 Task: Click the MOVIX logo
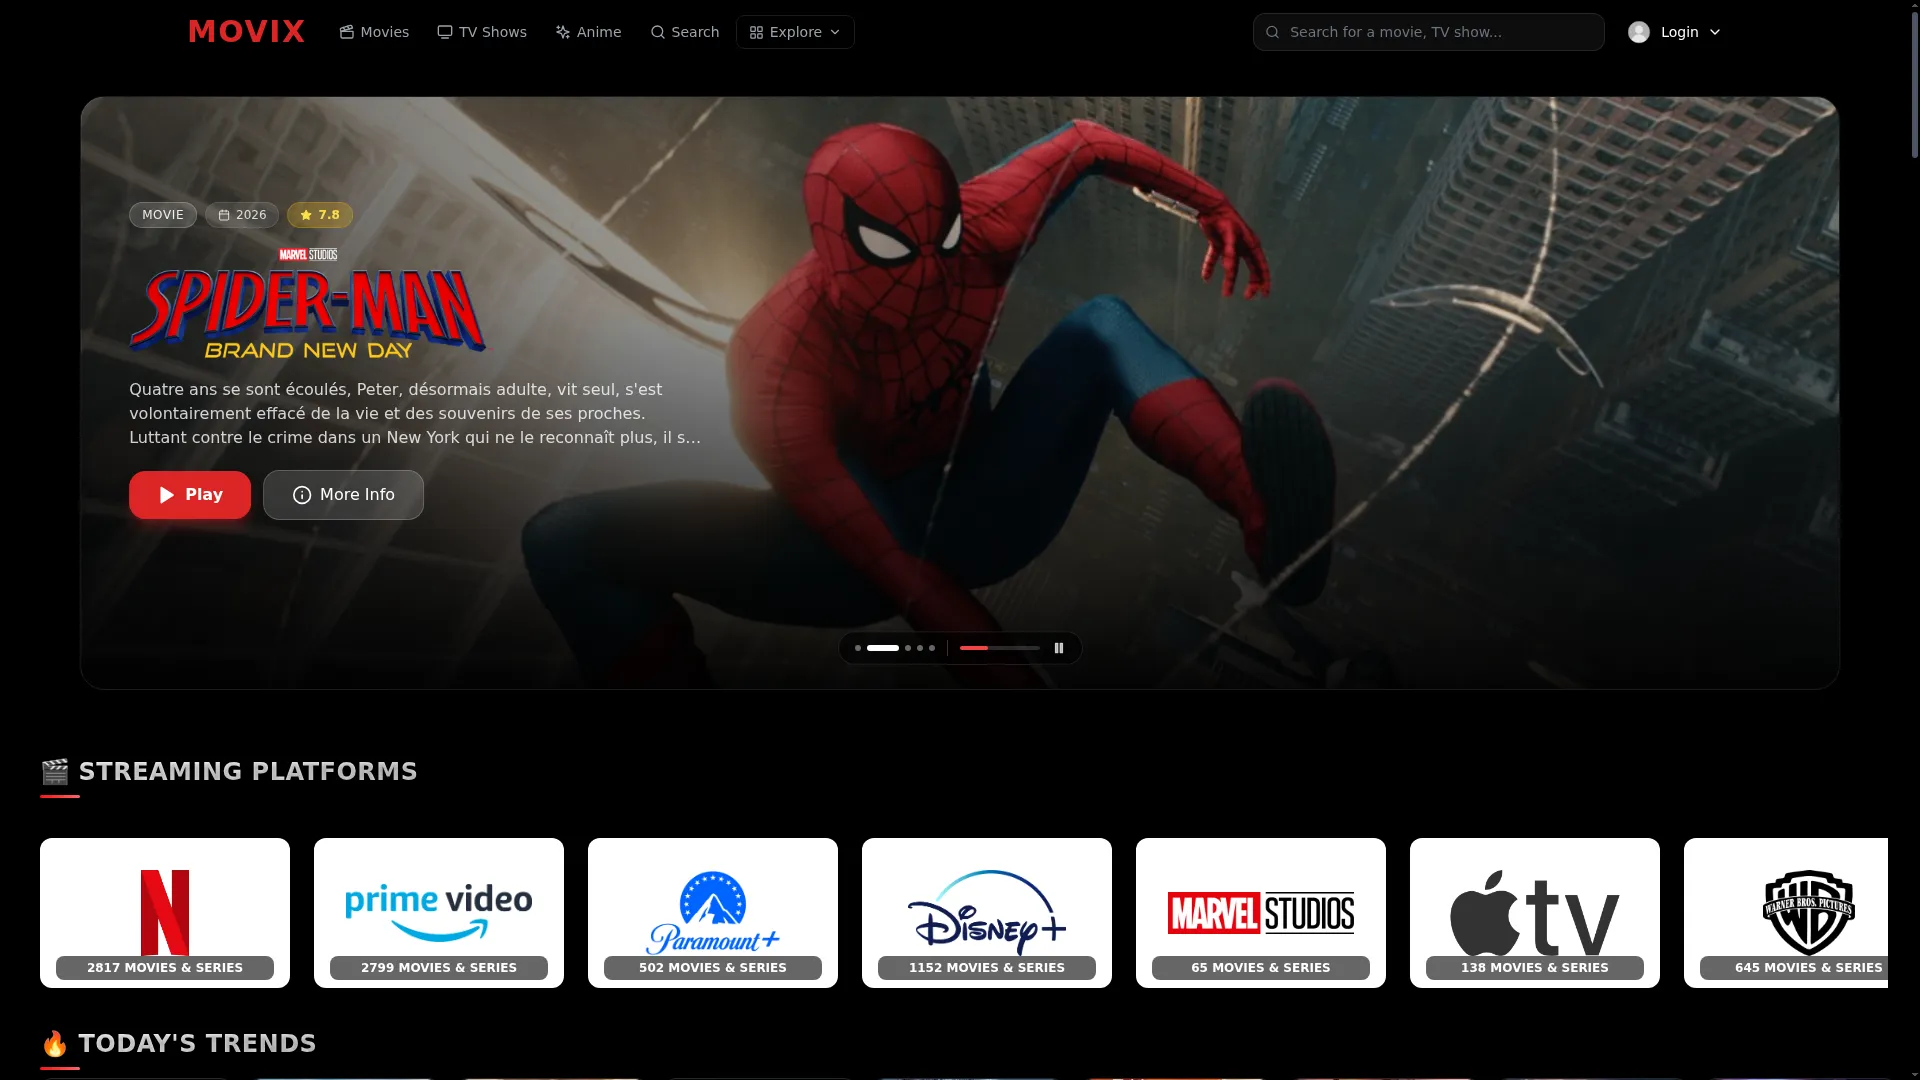pyautogui.click(x=246, y=32)
